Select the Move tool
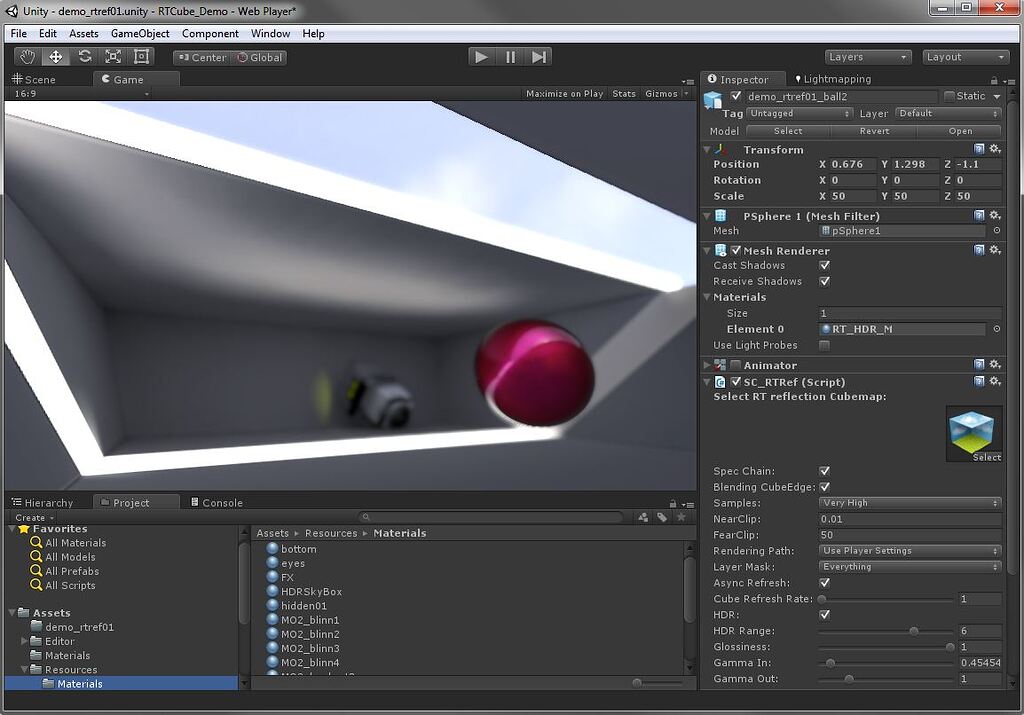Image resolution: width=1024 pixels, height=715 pixels. pos(54,57)
